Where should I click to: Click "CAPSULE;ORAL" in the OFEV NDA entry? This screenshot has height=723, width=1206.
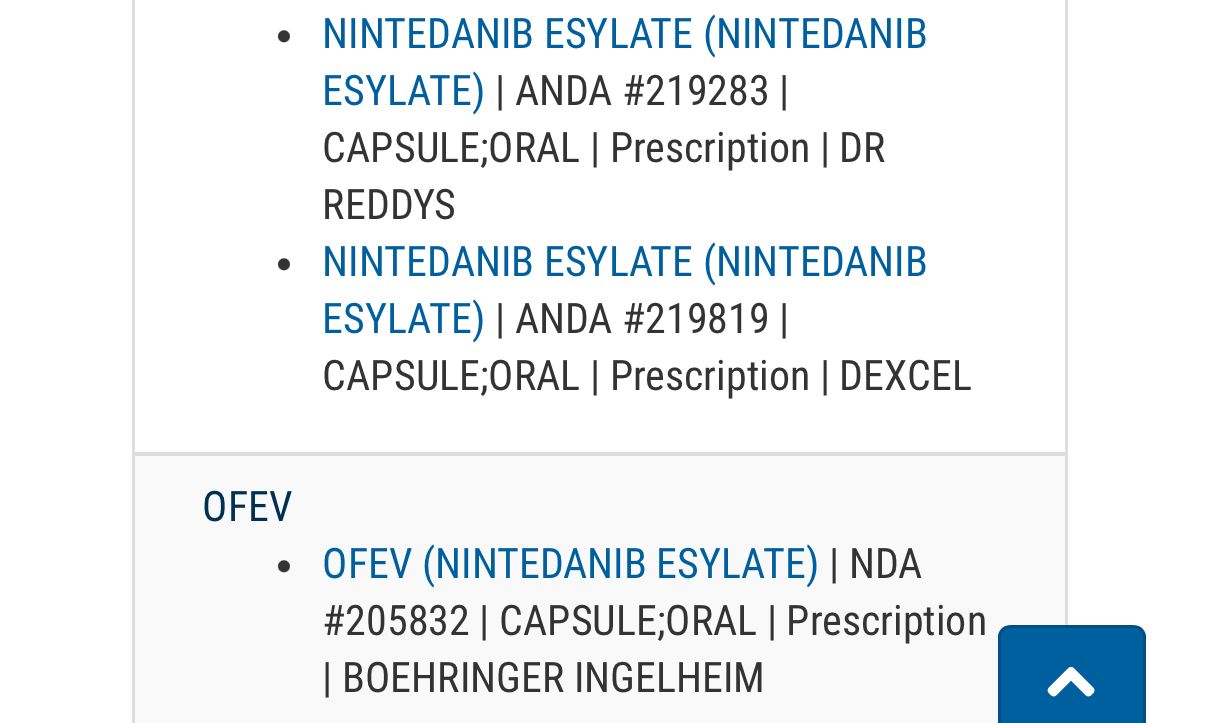click(x=627, y=621)
